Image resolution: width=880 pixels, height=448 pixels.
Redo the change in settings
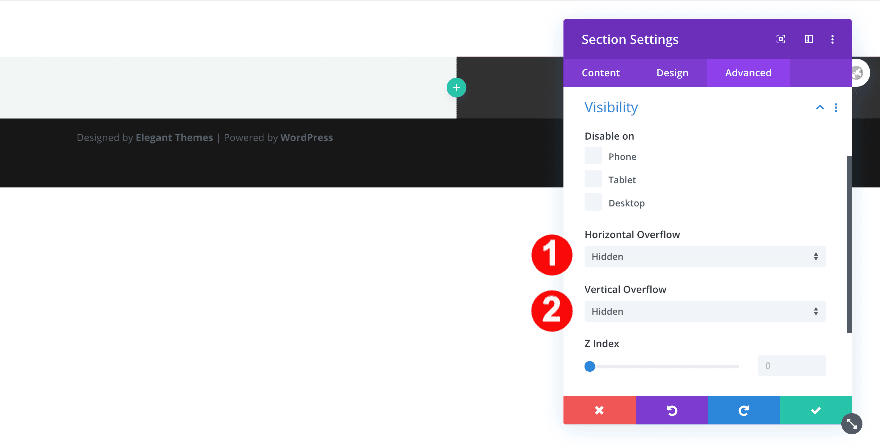pos(743,410)
